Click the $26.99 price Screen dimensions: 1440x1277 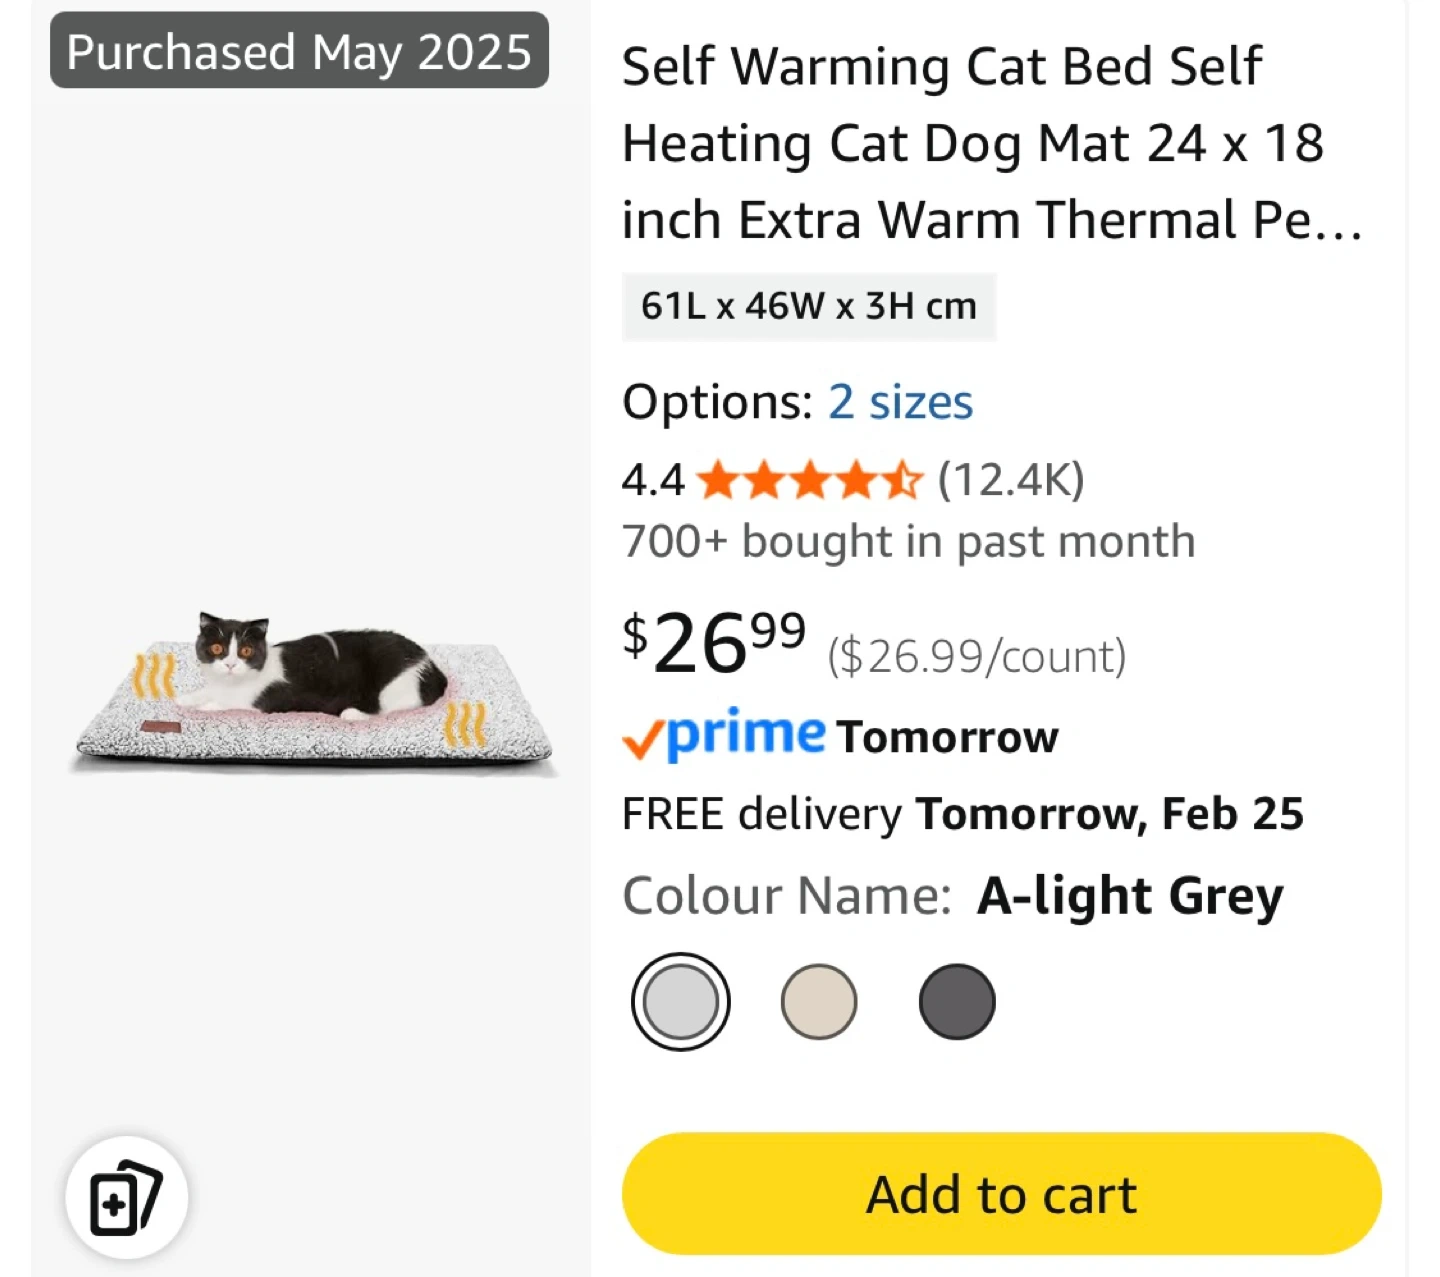[x=714, y=644]
